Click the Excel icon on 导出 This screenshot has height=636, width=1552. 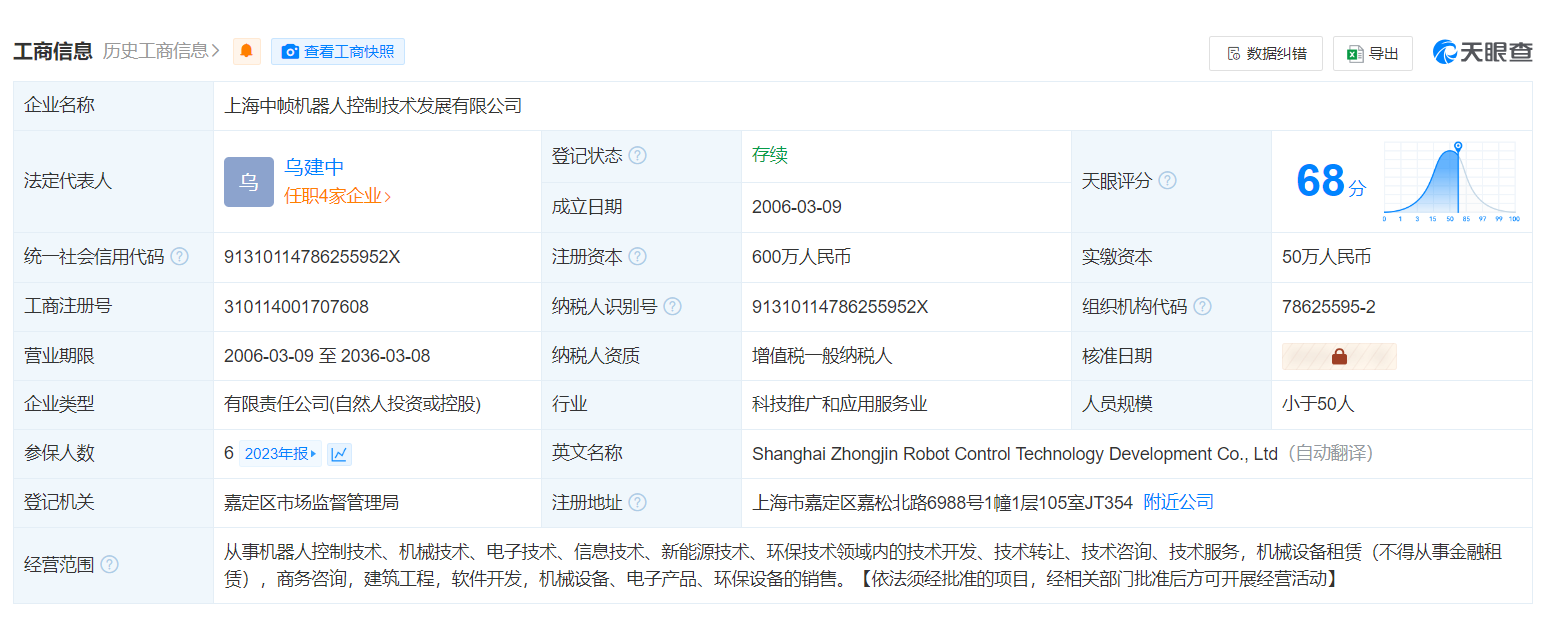coord(1355,54)
